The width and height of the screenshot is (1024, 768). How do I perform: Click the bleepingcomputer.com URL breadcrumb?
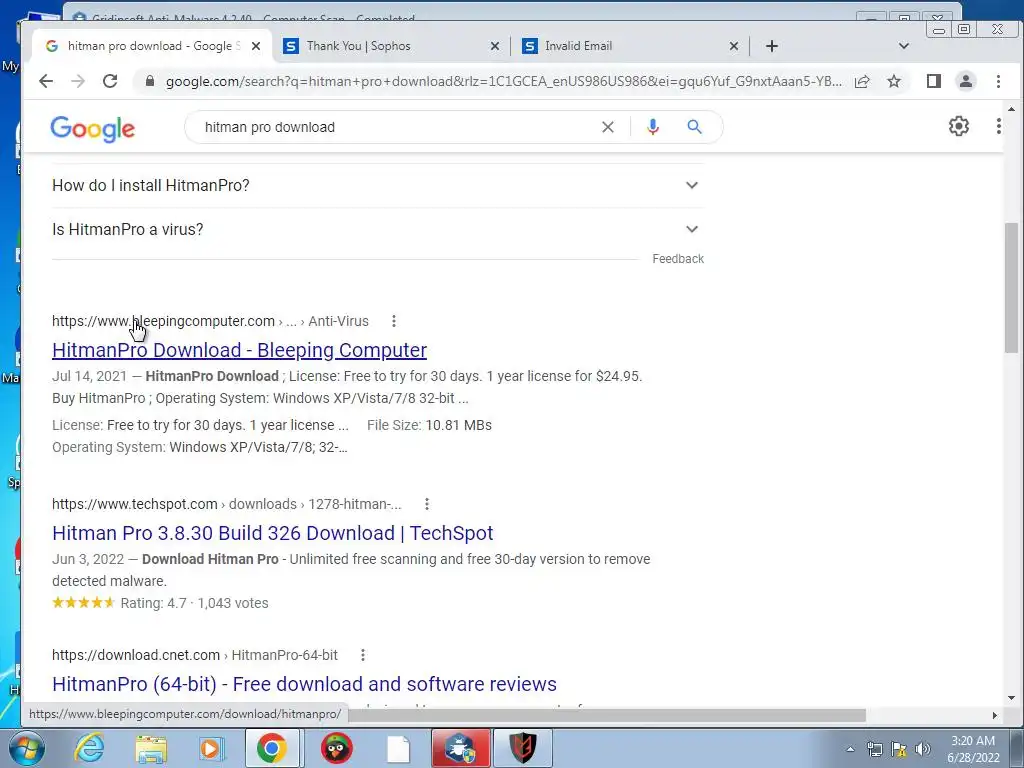tap(210, 321)
